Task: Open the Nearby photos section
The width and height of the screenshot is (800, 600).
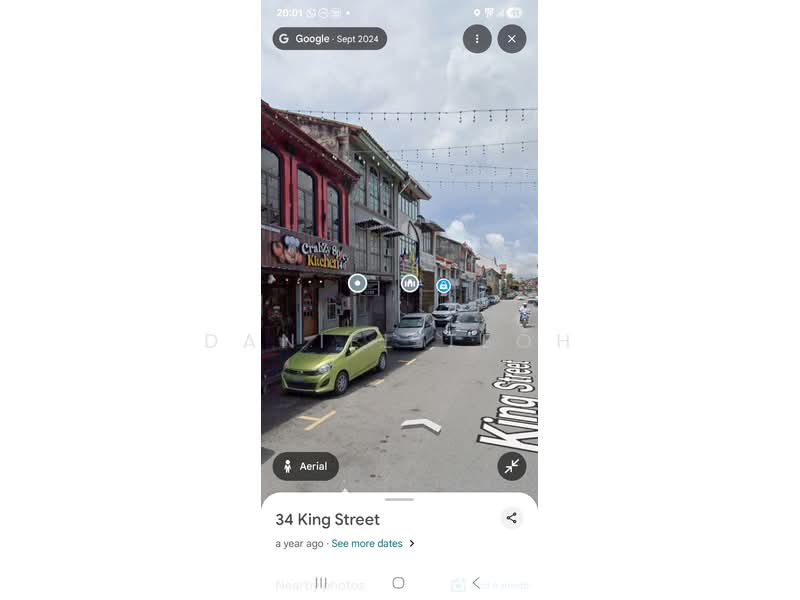Action: pos(320,585)
